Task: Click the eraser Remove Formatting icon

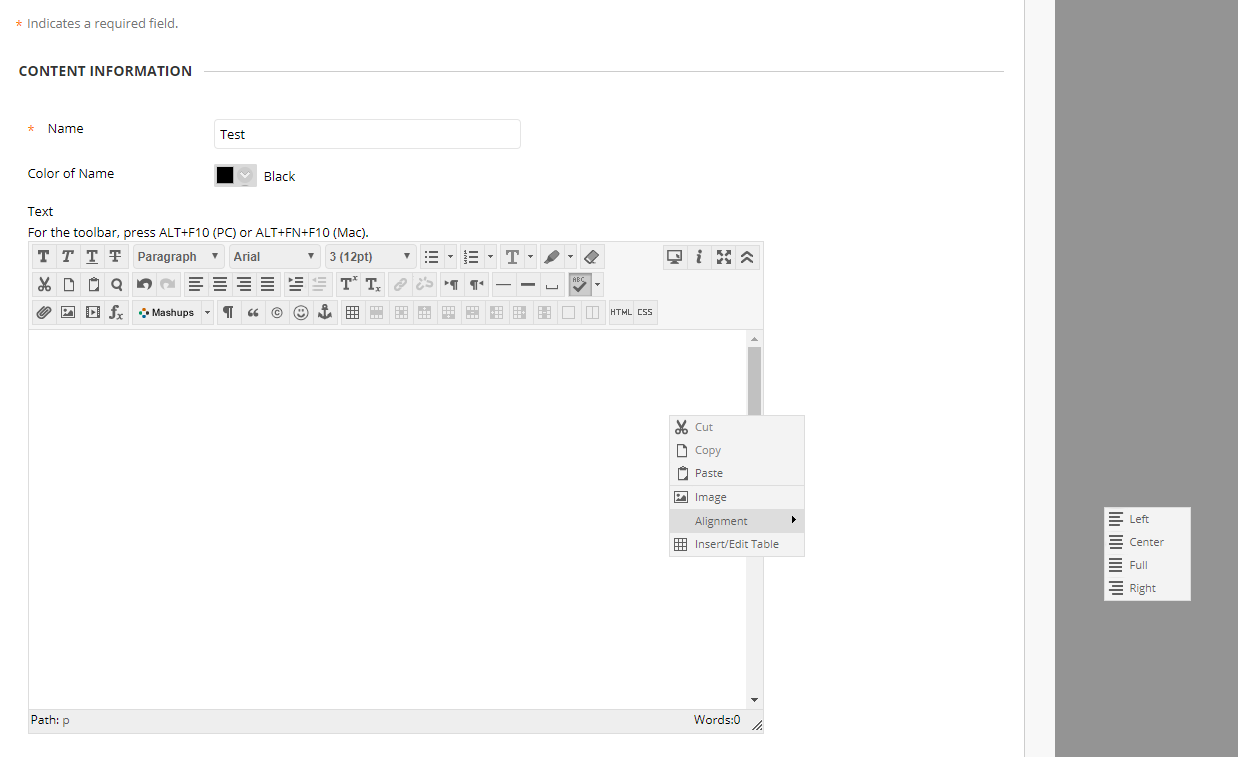Action: coord(591,257)
